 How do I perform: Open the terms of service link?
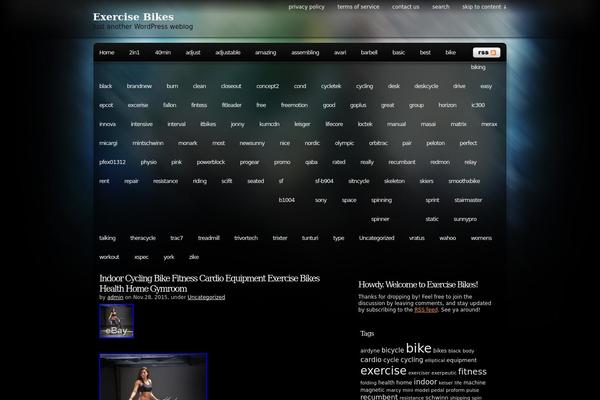[x=358, y=7]
